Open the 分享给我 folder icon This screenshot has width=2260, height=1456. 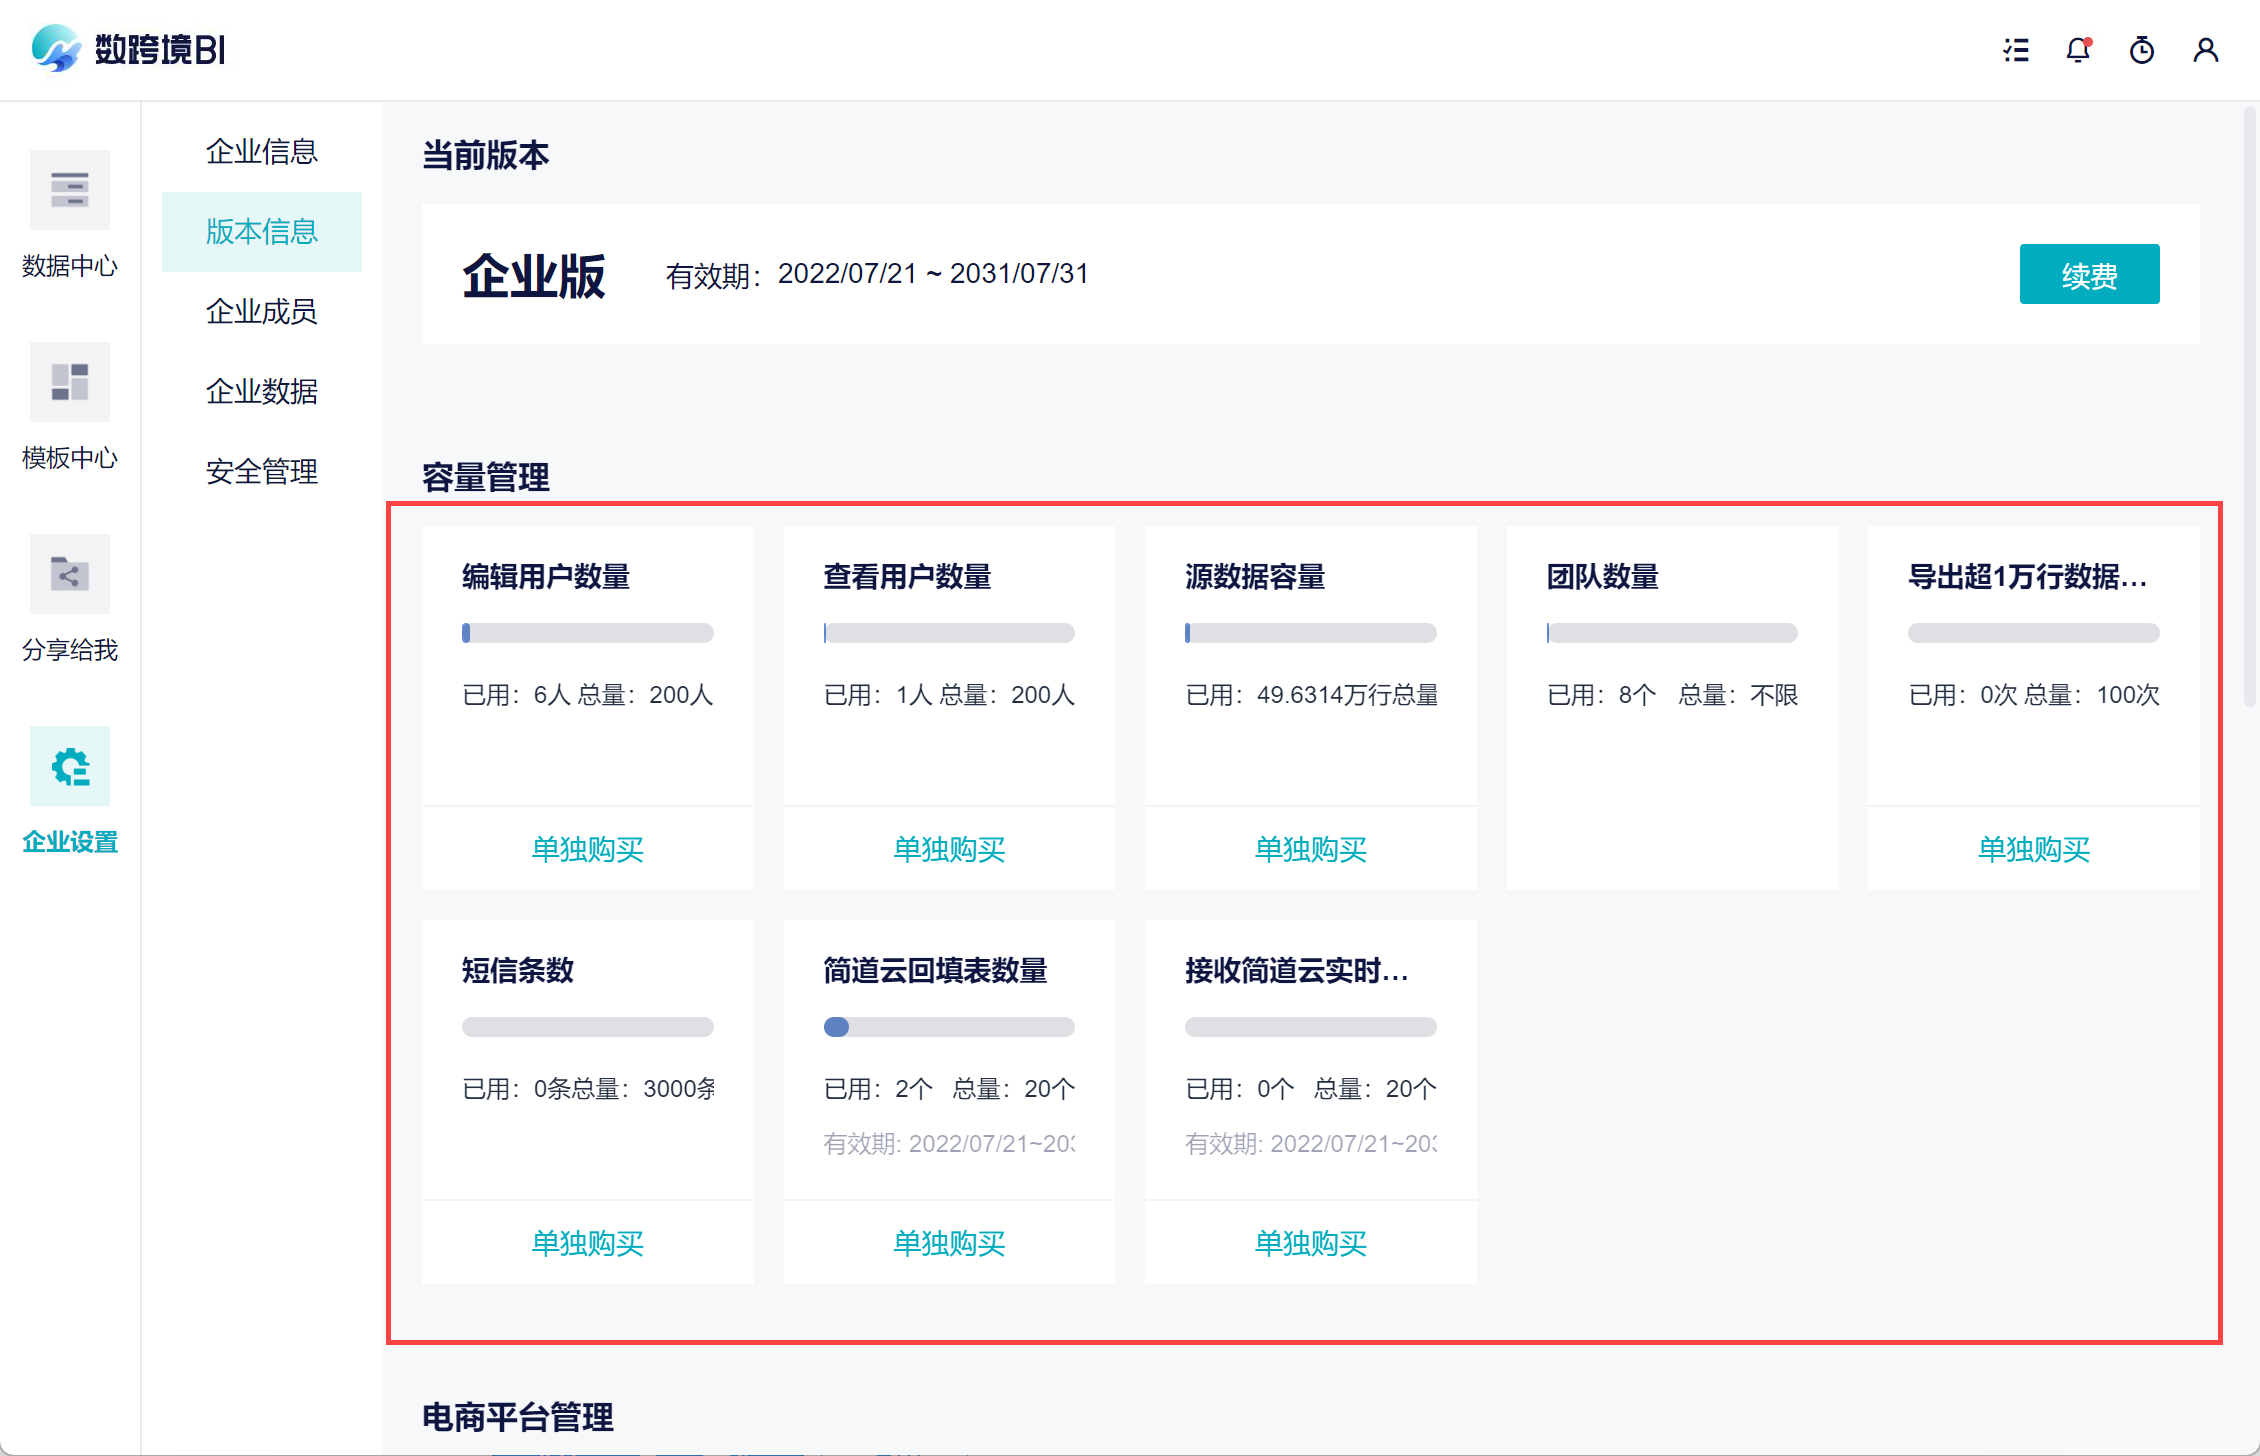coord(69,574)
